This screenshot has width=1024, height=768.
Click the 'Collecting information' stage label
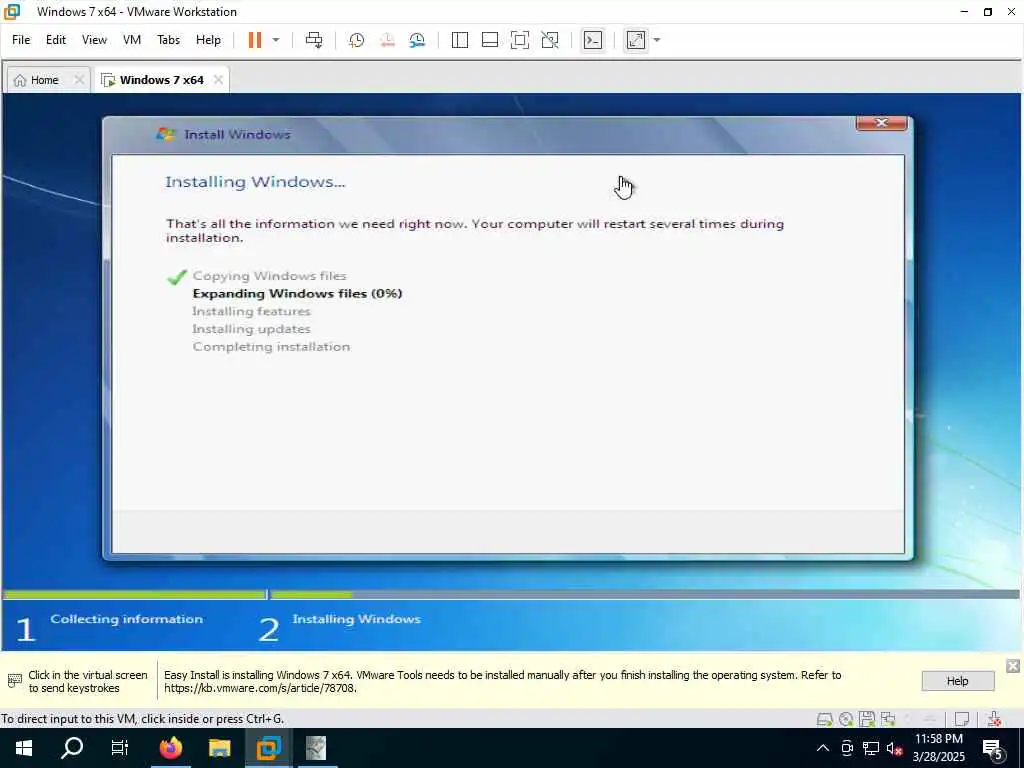(127, 619)
